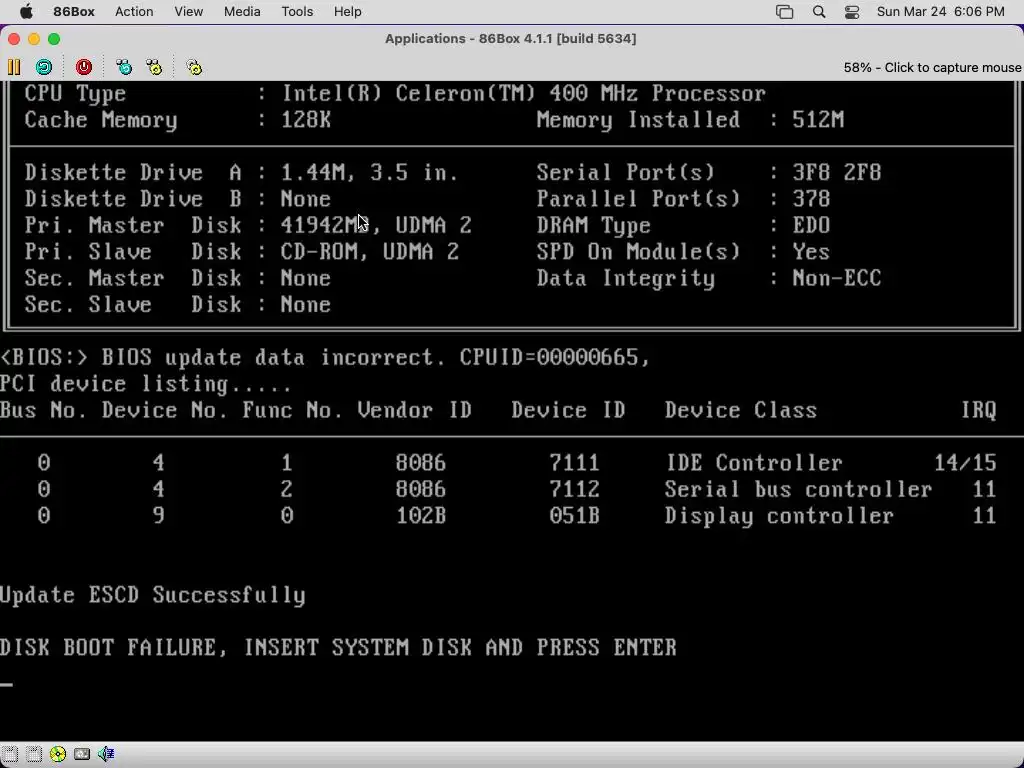Pause the emulation with the yellow pause icon

click(x=14, y=67)
